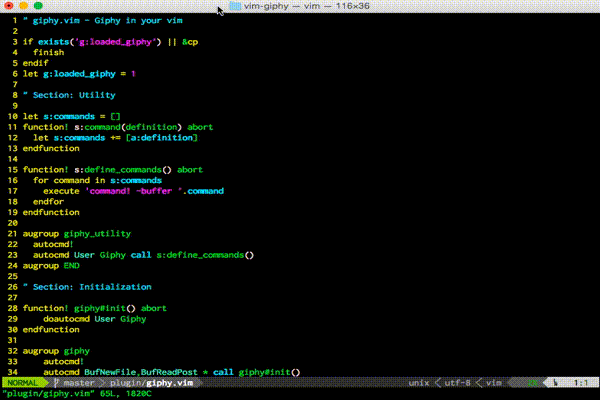
Task: Click the folder icon beside the vim-giphy title
Action: click(x=235, y=6)
